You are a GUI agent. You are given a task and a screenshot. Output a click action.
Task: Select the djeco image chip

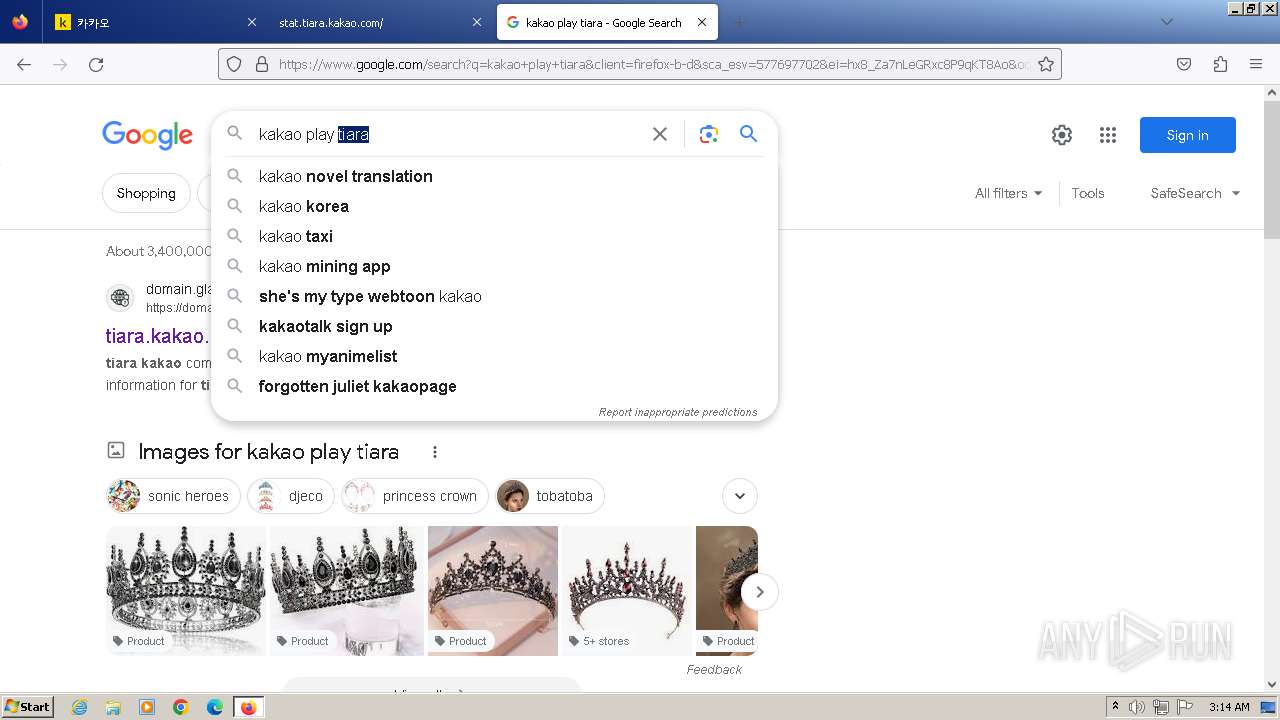(x=291, y=496)
